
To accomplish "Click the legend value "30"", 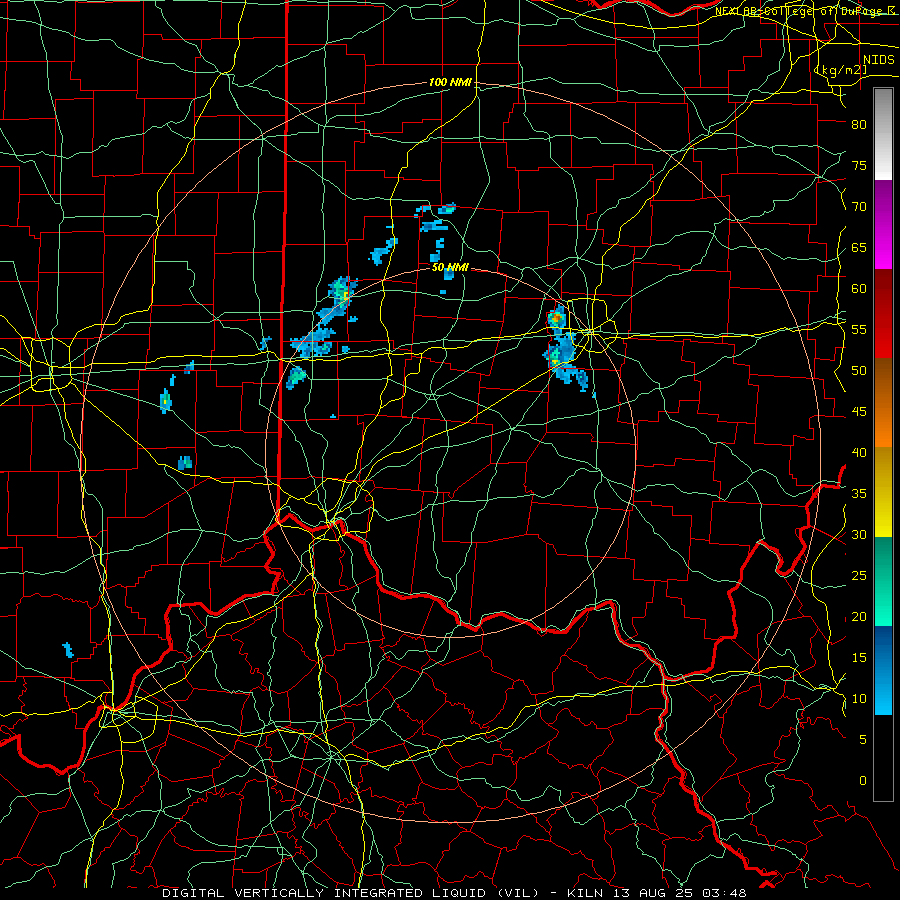I will tap(859, 535).
